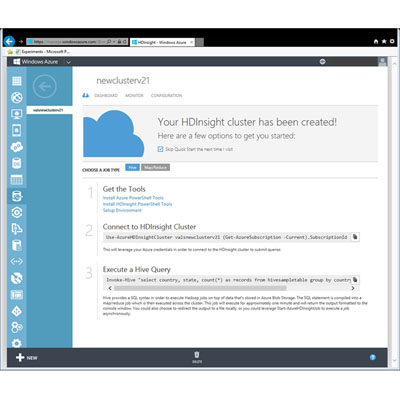This screenshot has height=400, width=400.
Task: Open the browser address bar dropdown
Action: [114, 42]
